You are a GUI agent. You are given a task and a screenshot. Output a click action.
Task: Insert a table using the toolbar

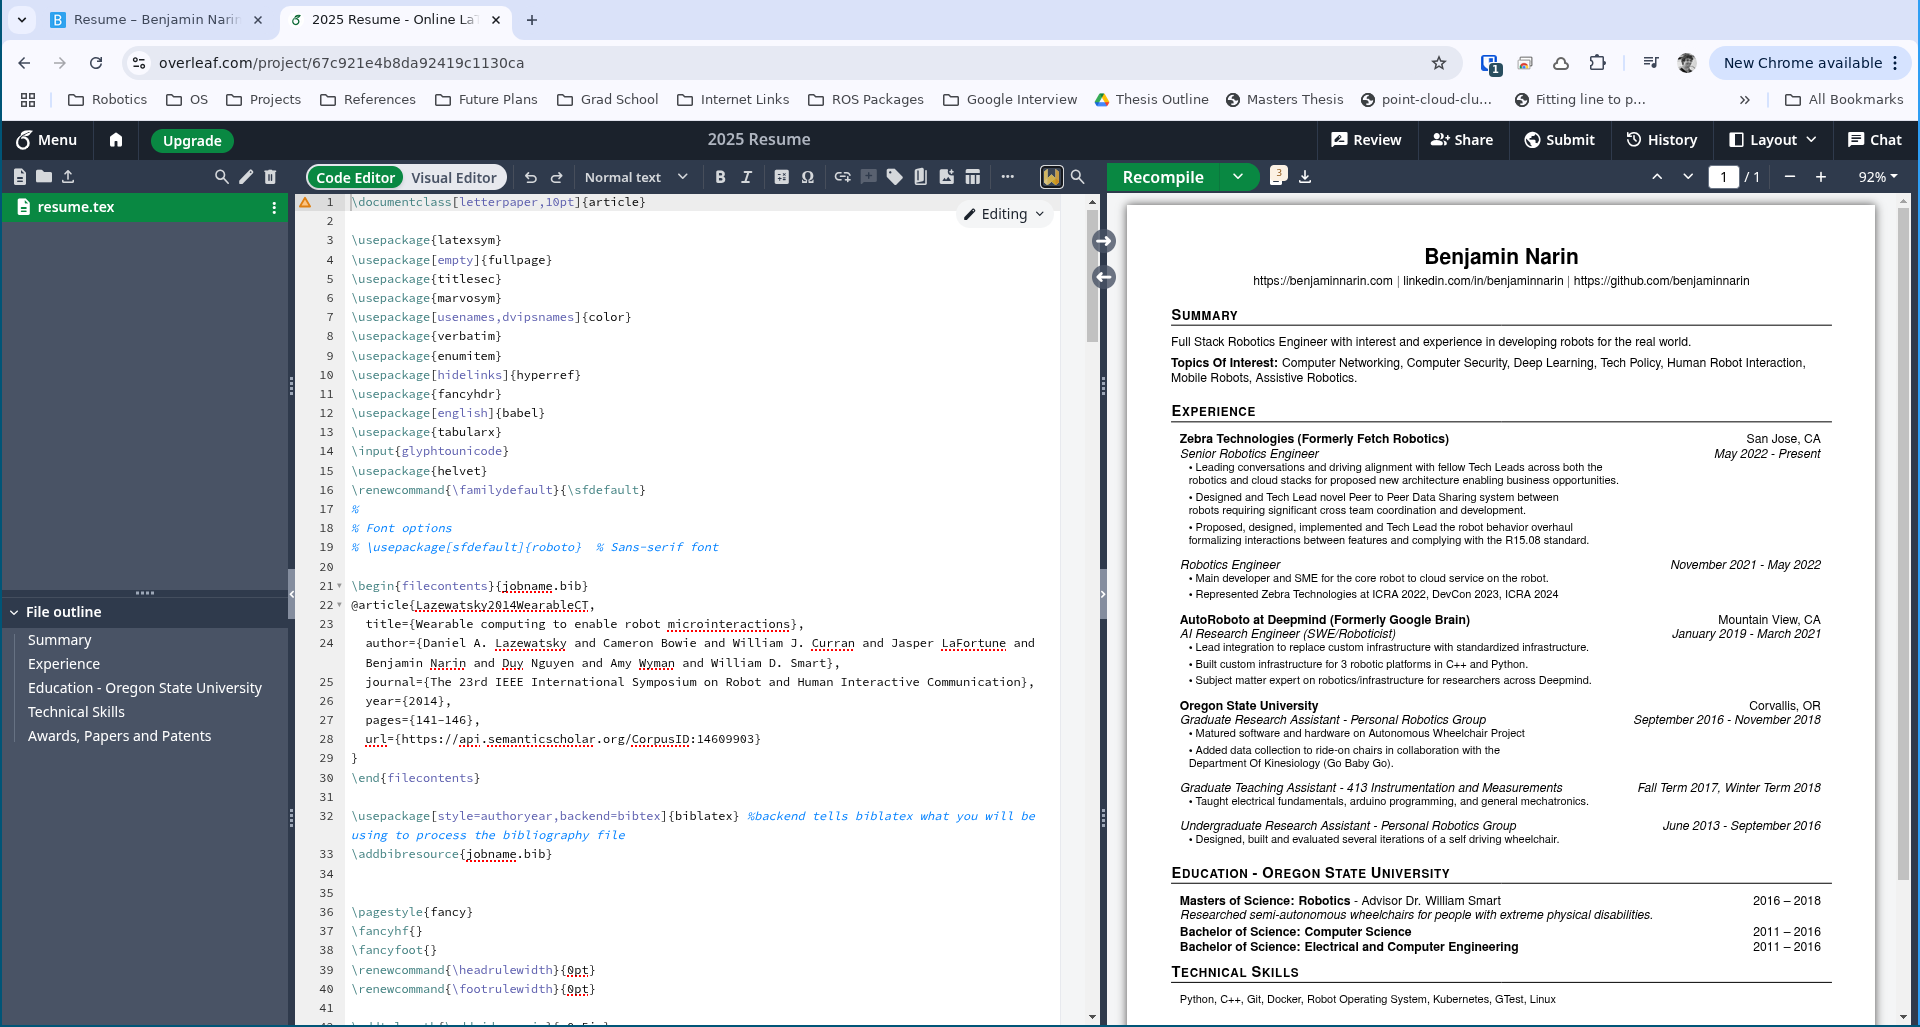[x=972, y=177]
